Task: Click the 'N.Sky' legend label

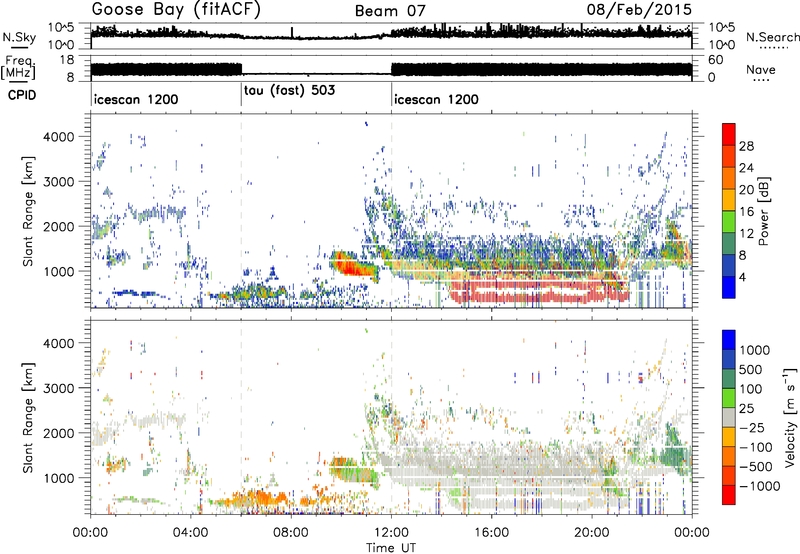Action: (19, 37)
